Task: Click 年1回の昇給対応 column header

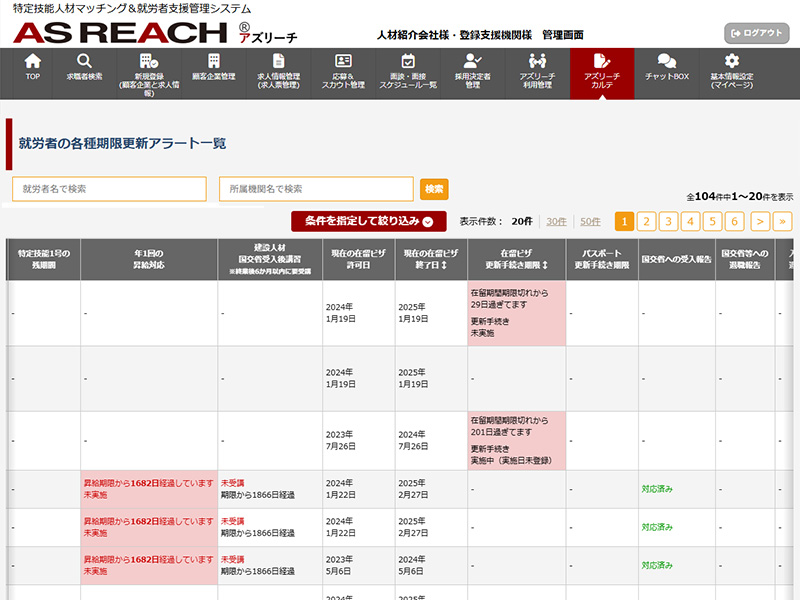Action: pyautogui.click(x=149, y=259)
